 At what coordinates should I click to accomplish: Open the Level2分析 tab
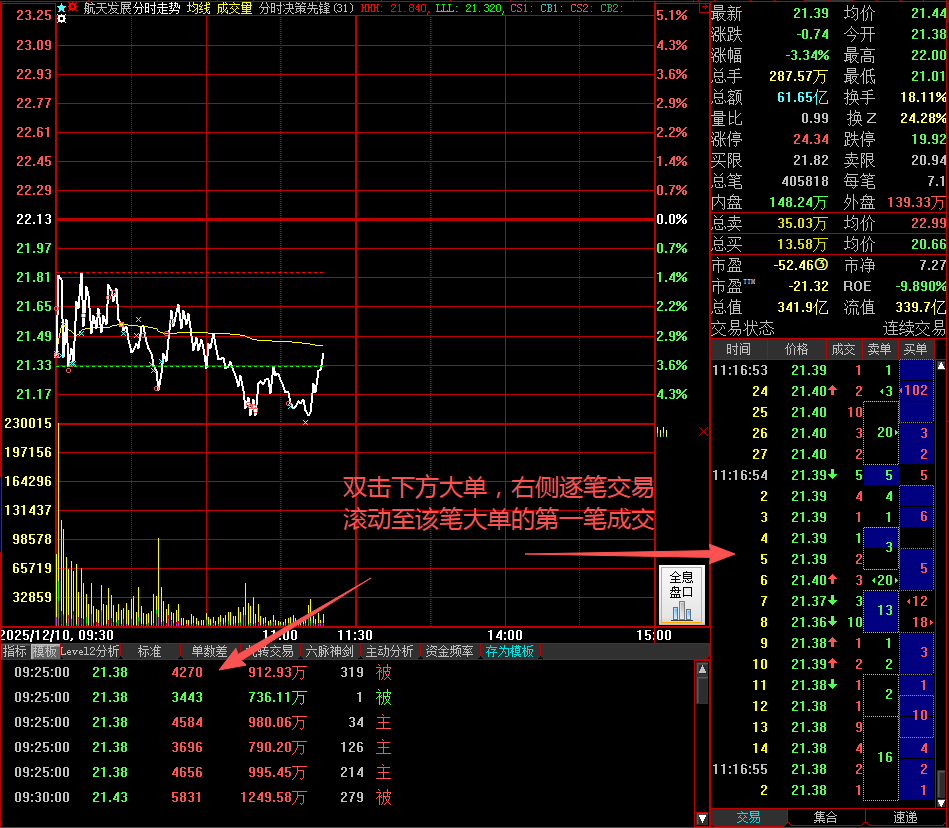click(89, 651)
